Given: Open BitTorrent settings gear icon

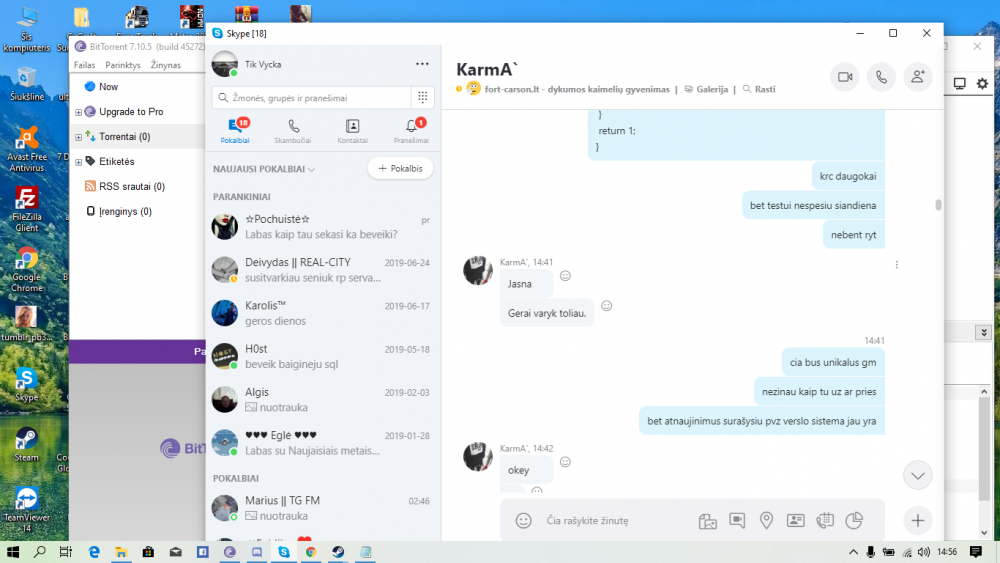Looking at the screenshot, I should pyautogui.click(x=982, y=84).
